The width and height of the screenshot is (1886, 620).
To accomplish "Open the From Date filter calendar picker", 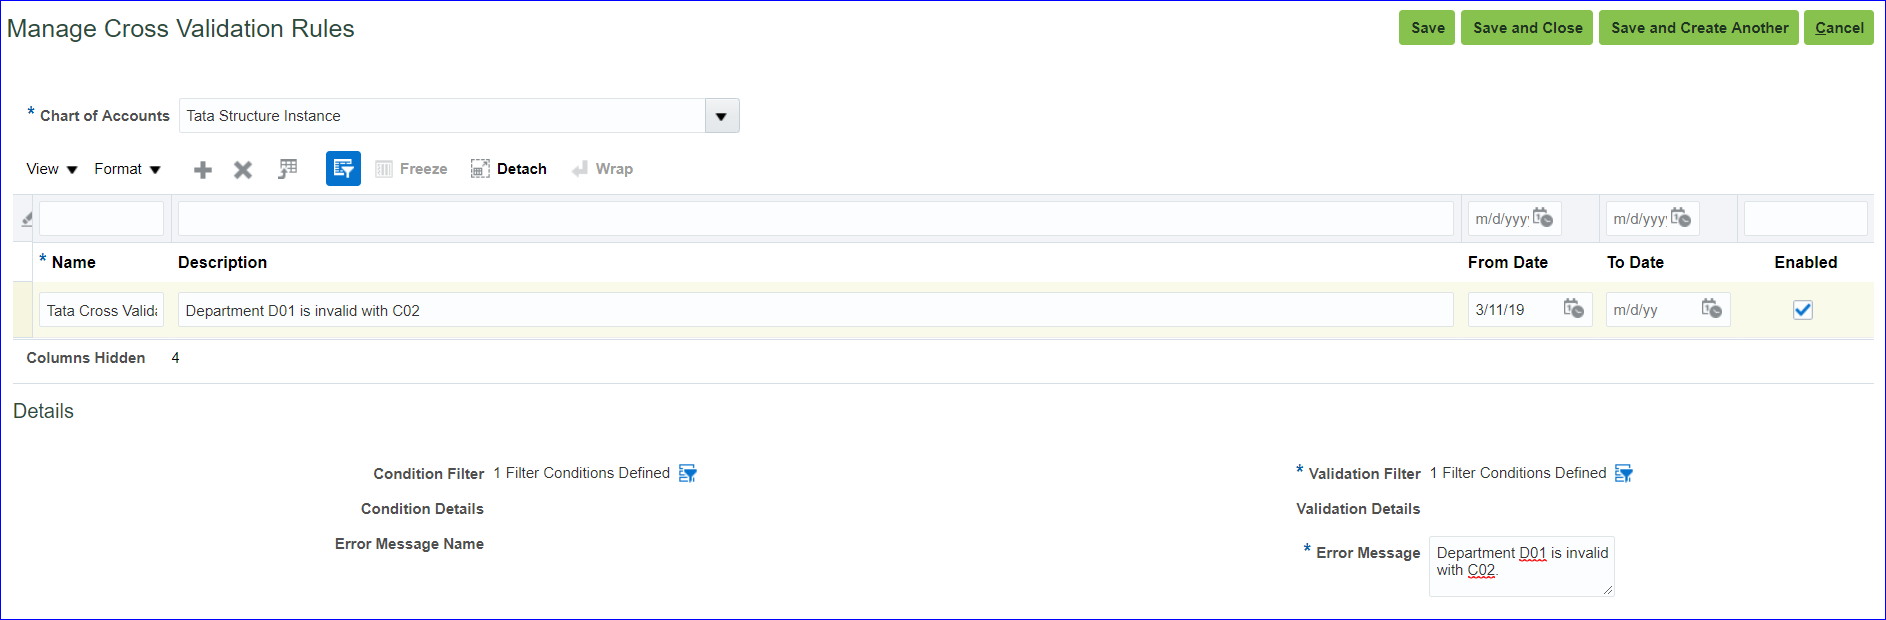I will click(x=1543, y=218).
